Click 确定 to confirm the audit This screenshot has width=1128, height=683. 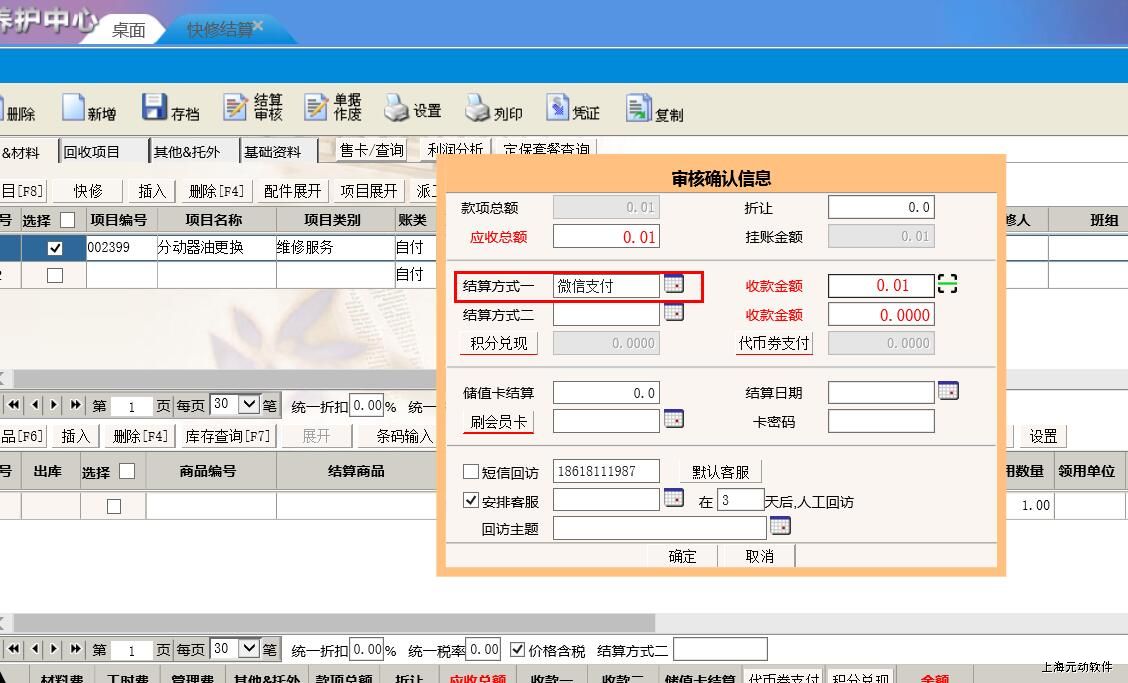tap(682, 556)
